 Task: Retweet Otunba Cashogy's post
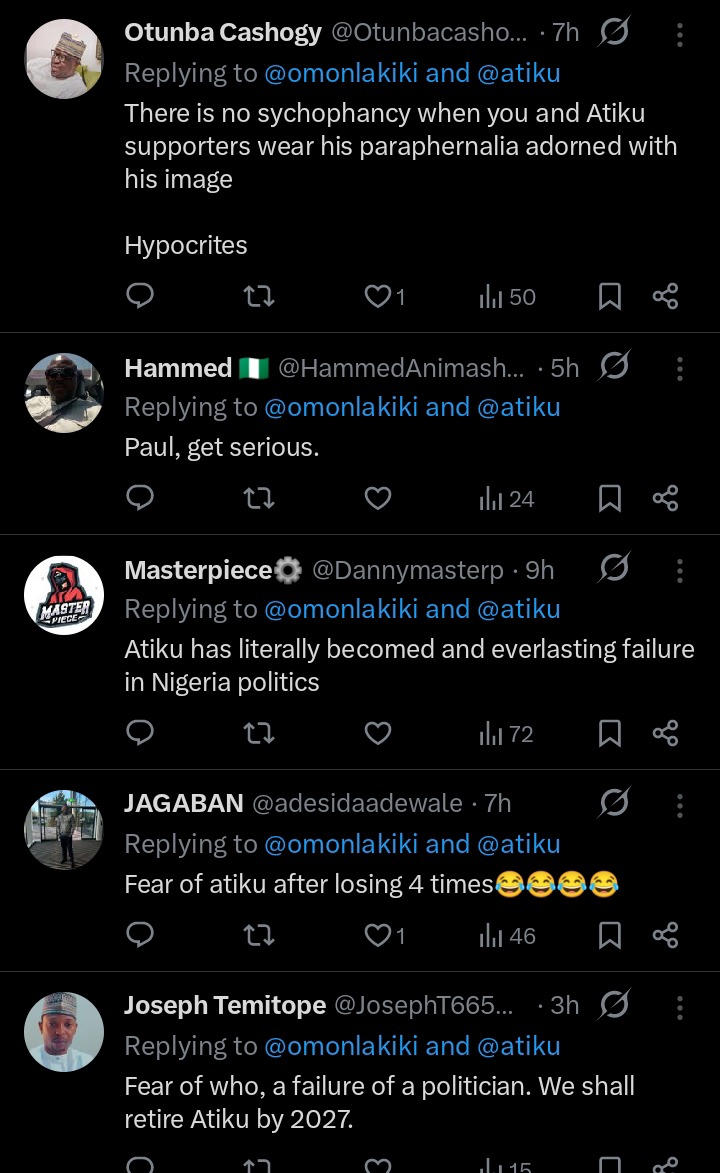(x=259, y=296)
